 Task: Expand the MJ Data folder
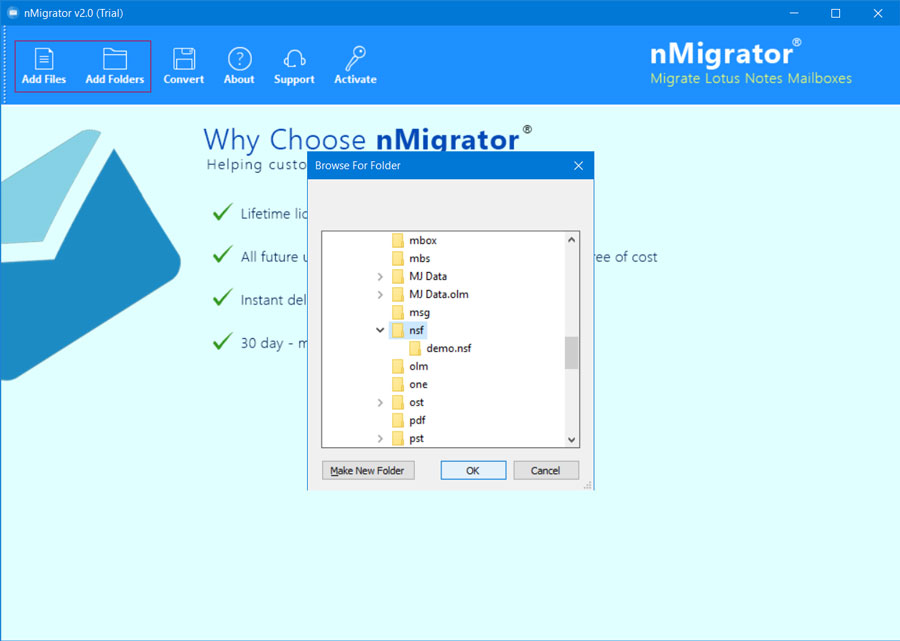[380, 277]
